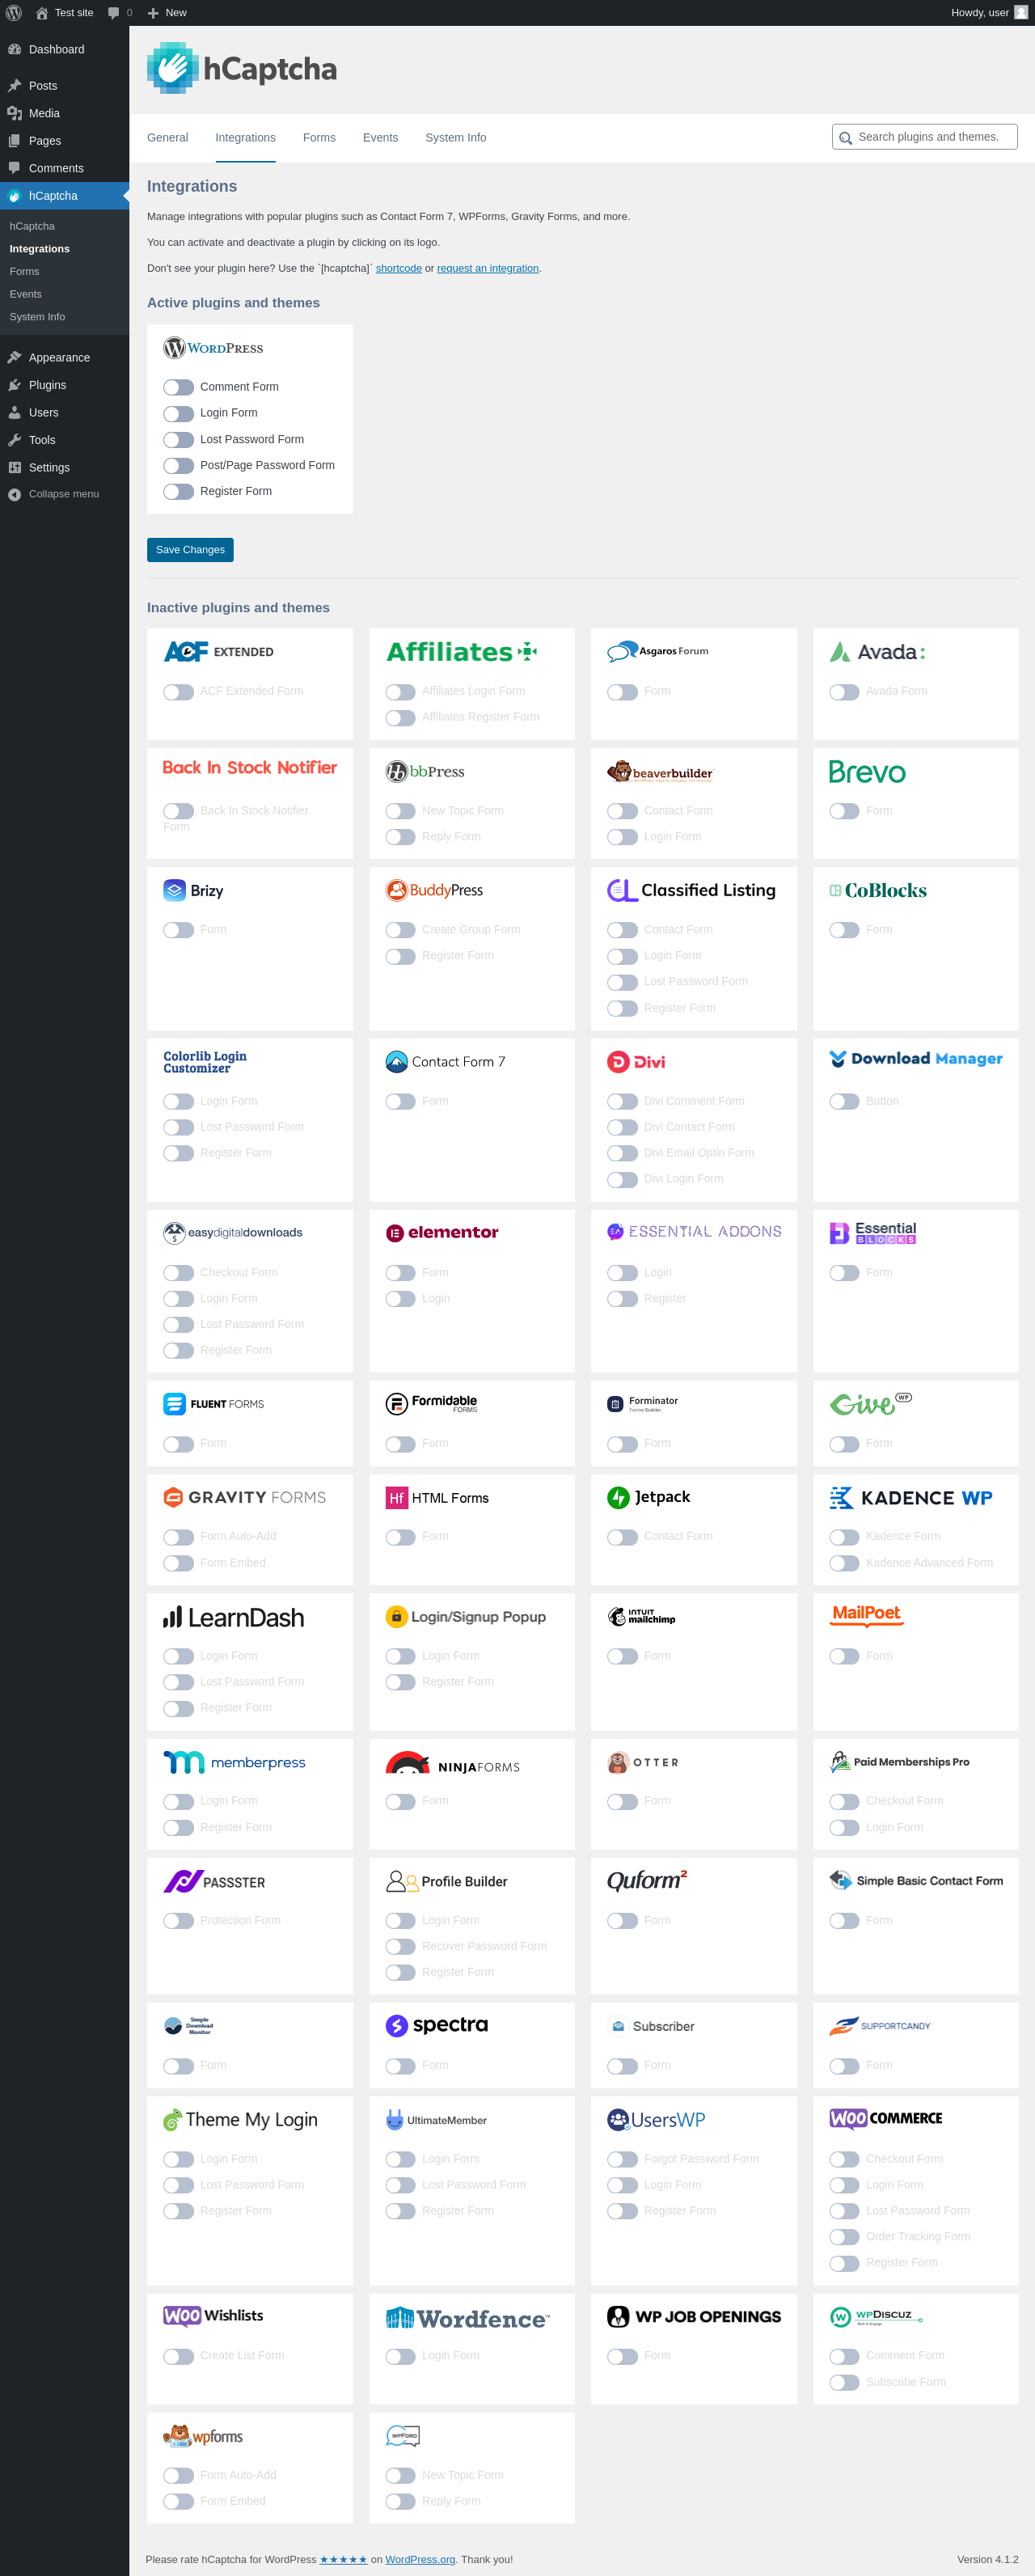
Task: Click the five-star rating link
Action: [x=343, y=2559]
